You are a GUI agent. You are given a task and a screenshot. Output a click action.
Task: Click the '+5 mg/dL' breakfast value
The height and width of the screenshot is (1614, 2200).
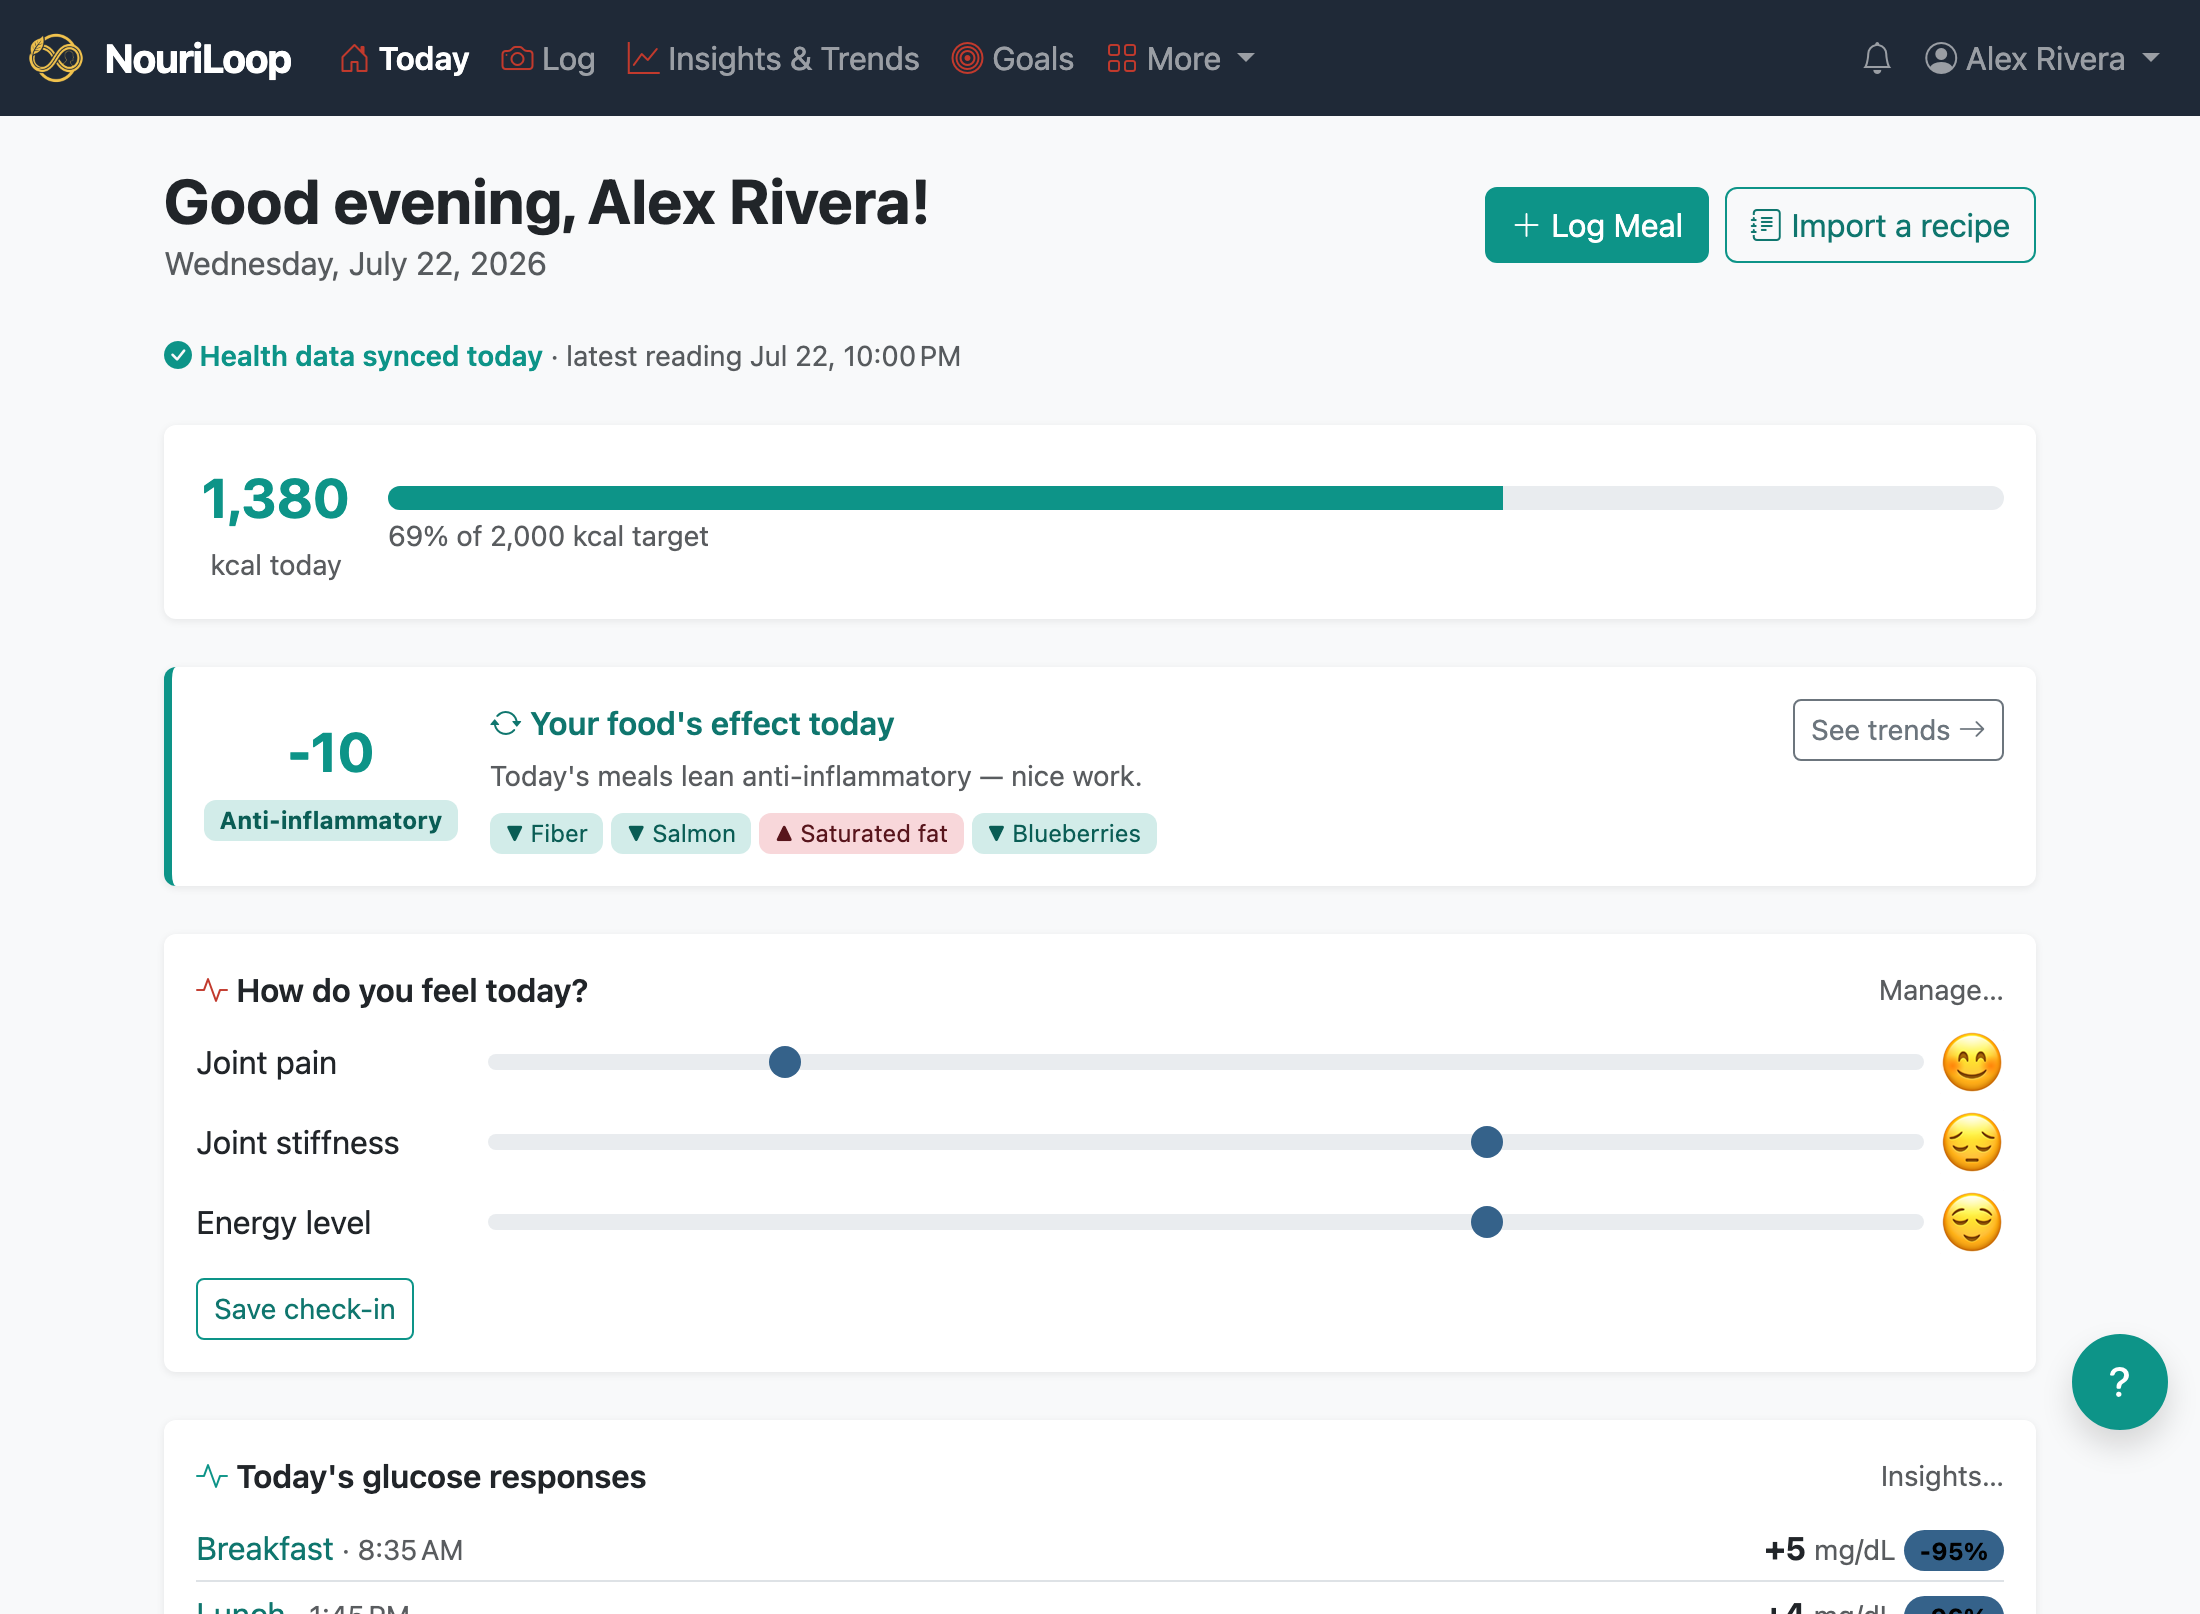[1830, 1550]
